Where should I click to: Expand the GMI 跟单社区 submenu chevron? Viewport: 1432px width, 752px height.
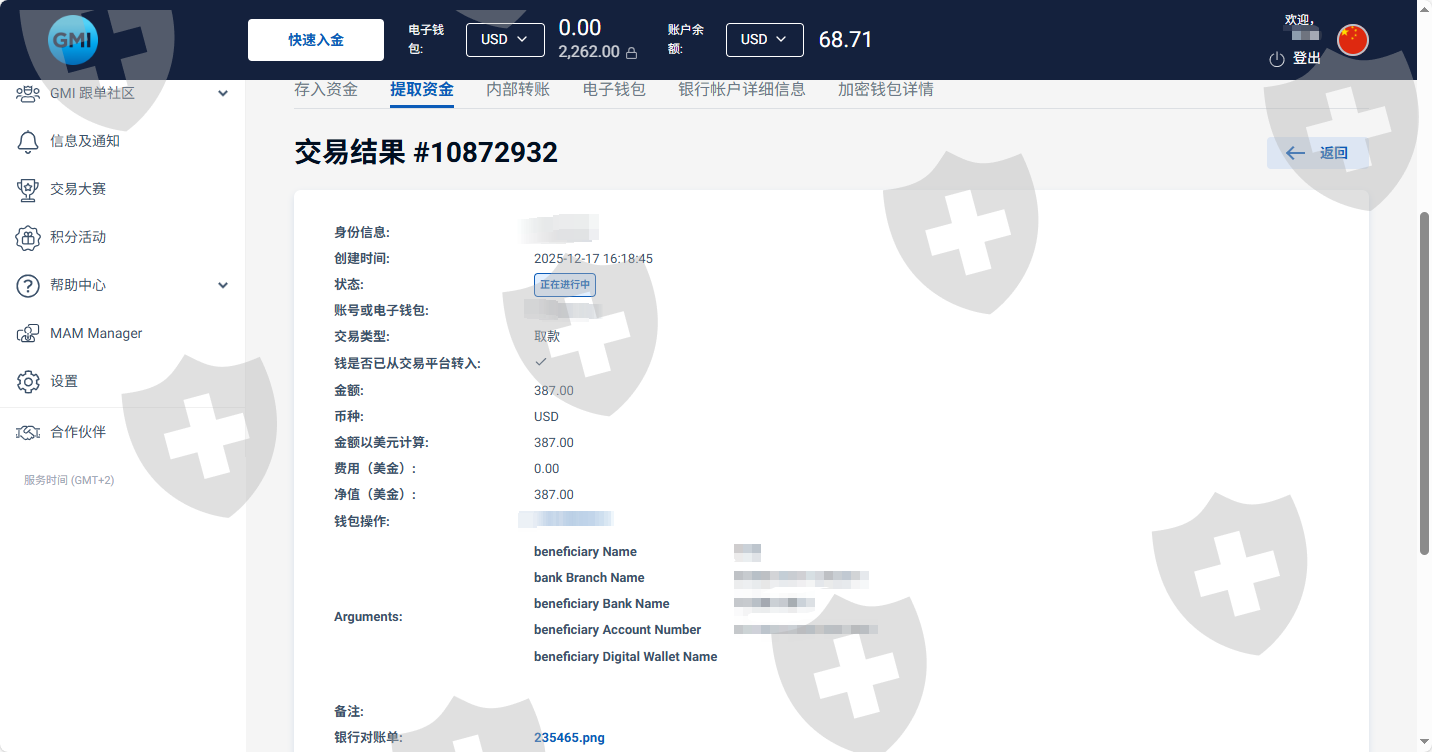click(x=223, y=93)
